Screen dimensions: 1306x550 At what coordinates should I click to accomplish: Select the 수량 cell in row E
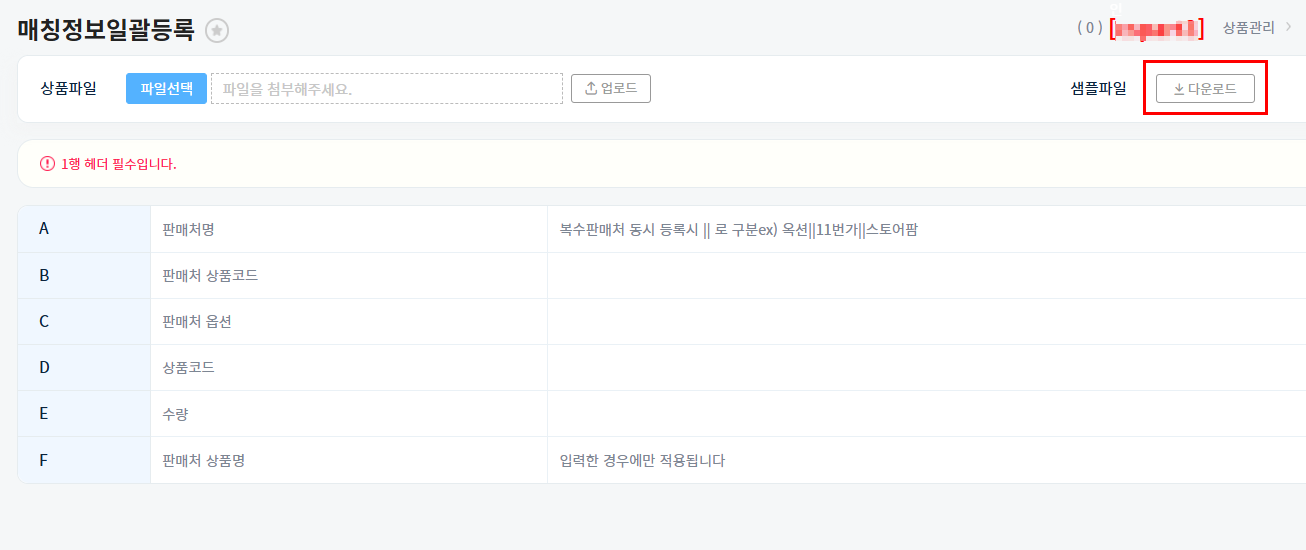pyautogui.click(x=175, y=413)
